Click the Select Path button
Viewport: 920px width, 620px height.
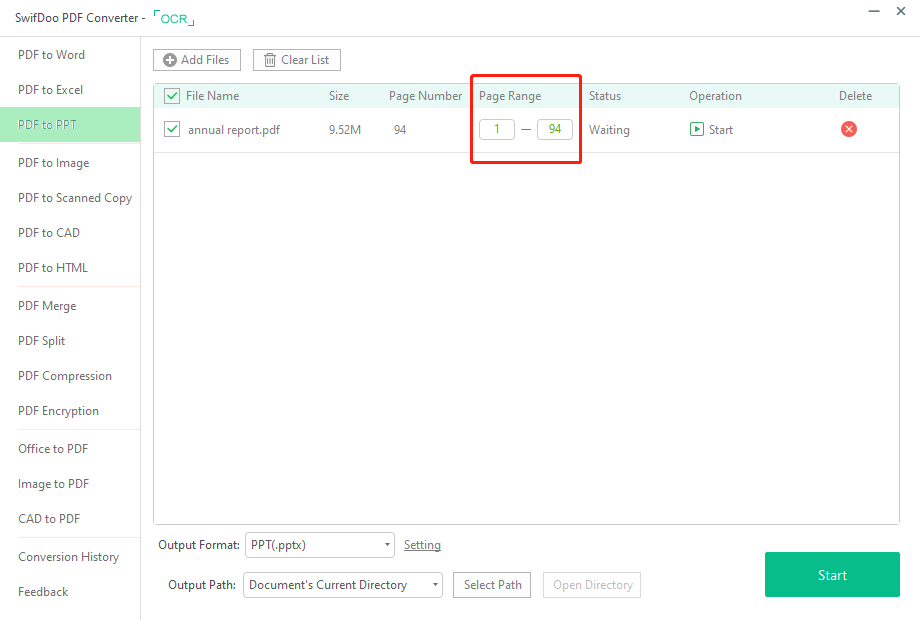point(492,585)
